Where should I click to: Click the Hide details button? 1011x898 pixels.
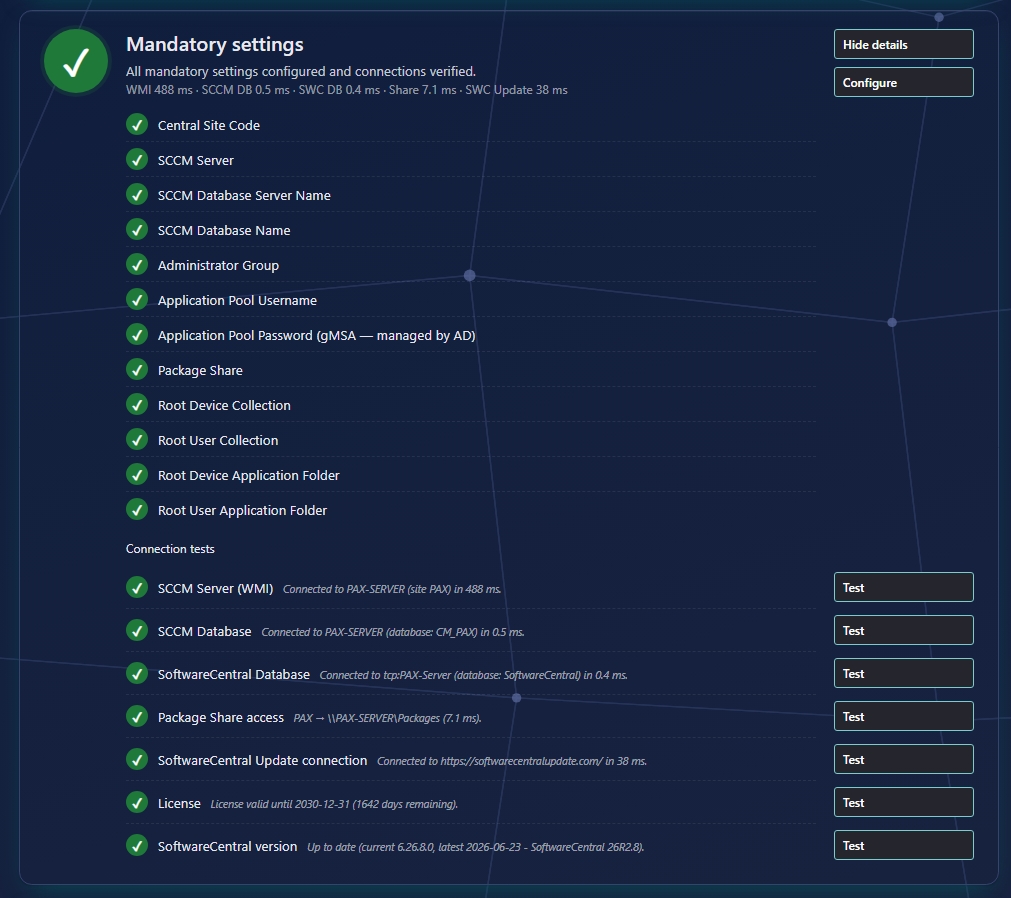tap(903, 44)
